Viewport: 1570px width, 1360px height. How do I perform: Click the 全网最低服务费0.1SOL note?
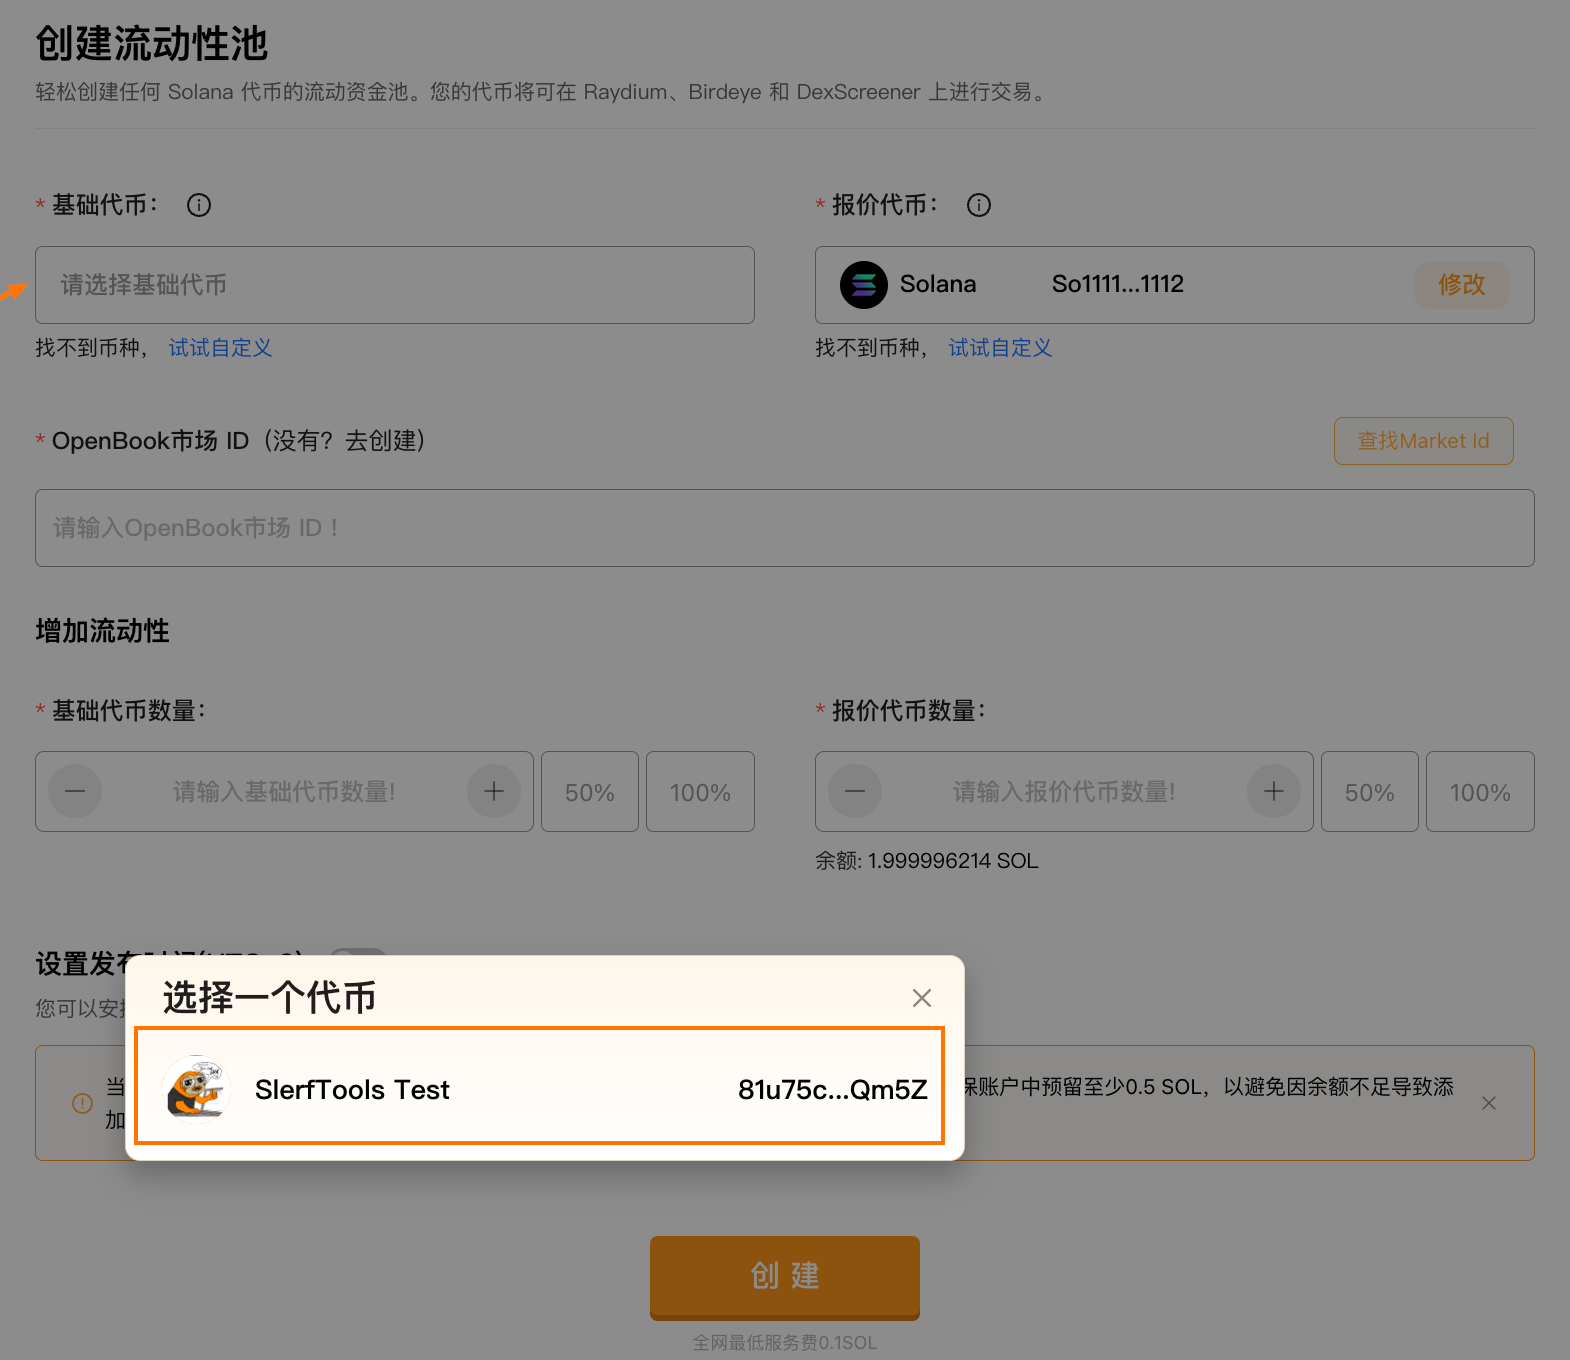(785, 1343)
